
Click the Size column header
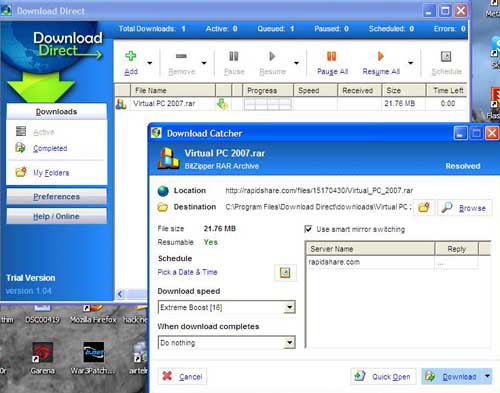403,90
